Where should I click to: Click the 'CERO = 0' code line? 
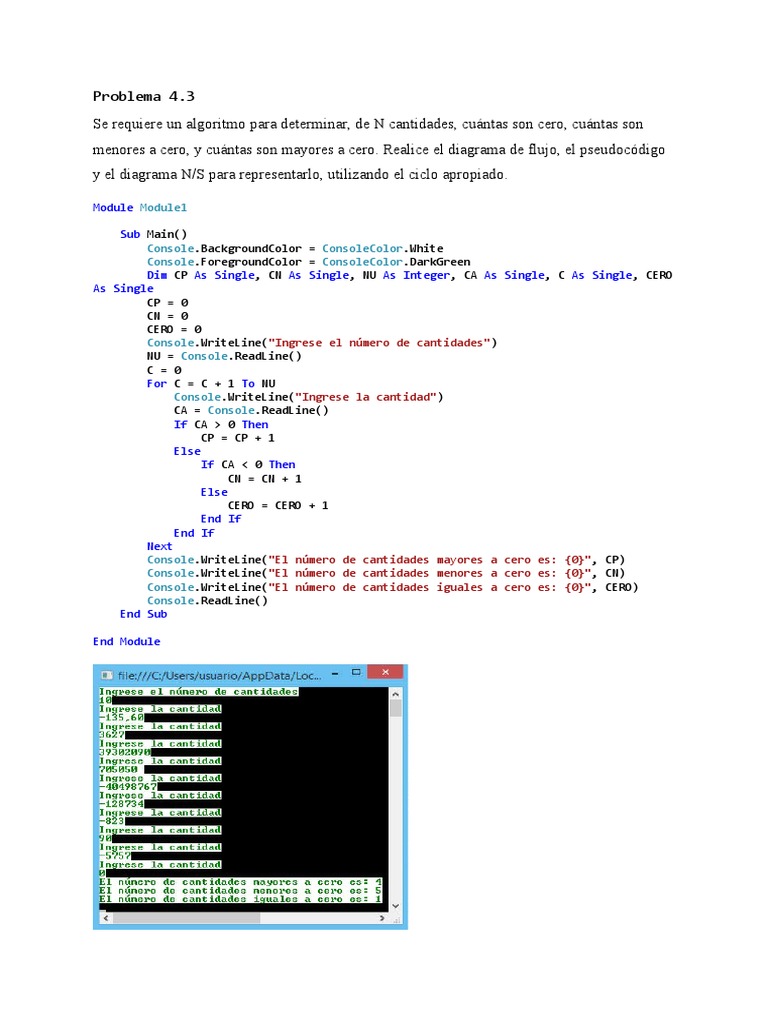point(174,330)
